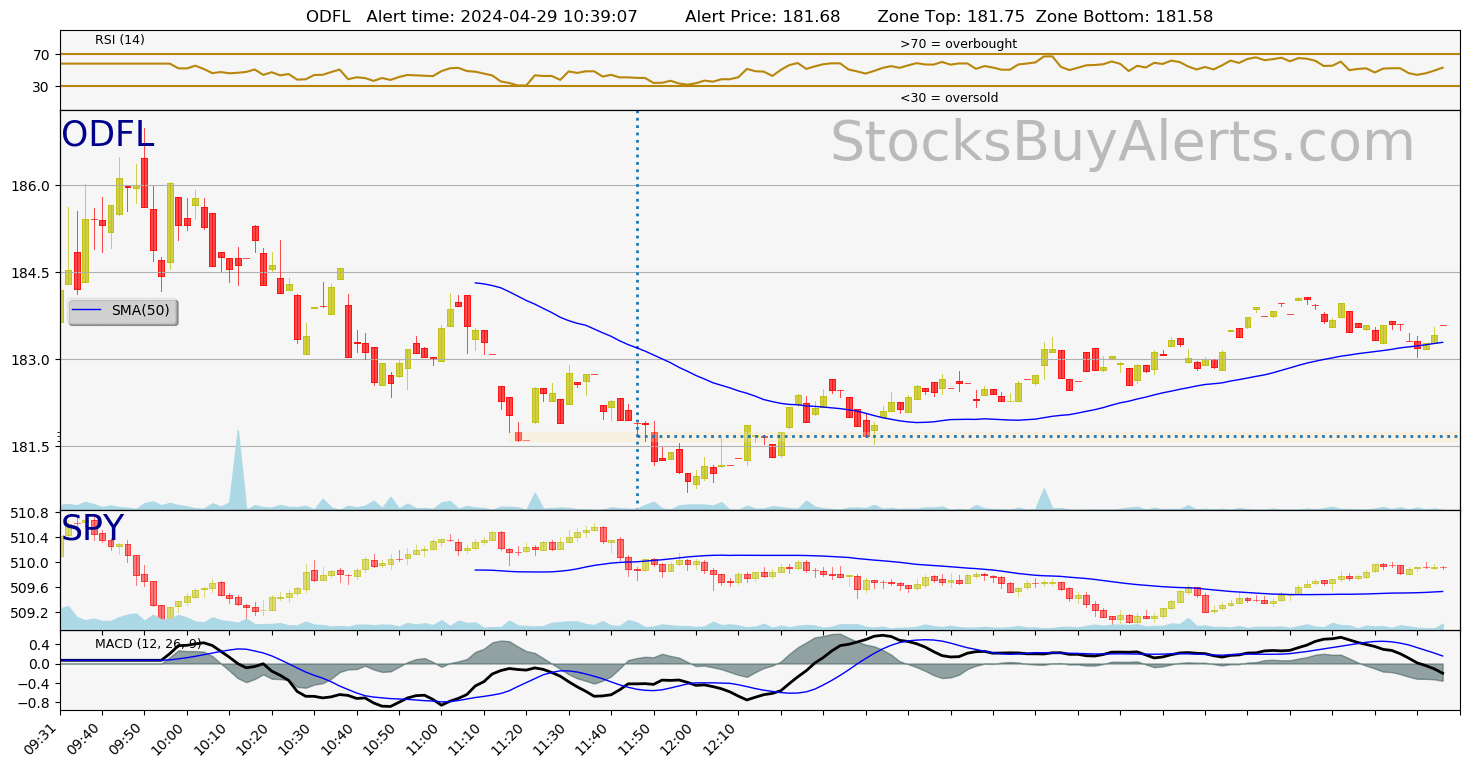The width and height of the screenshot is (1474, 768).
Task: Click the 09:40 time axis label
Action: [x=84, y=737]
